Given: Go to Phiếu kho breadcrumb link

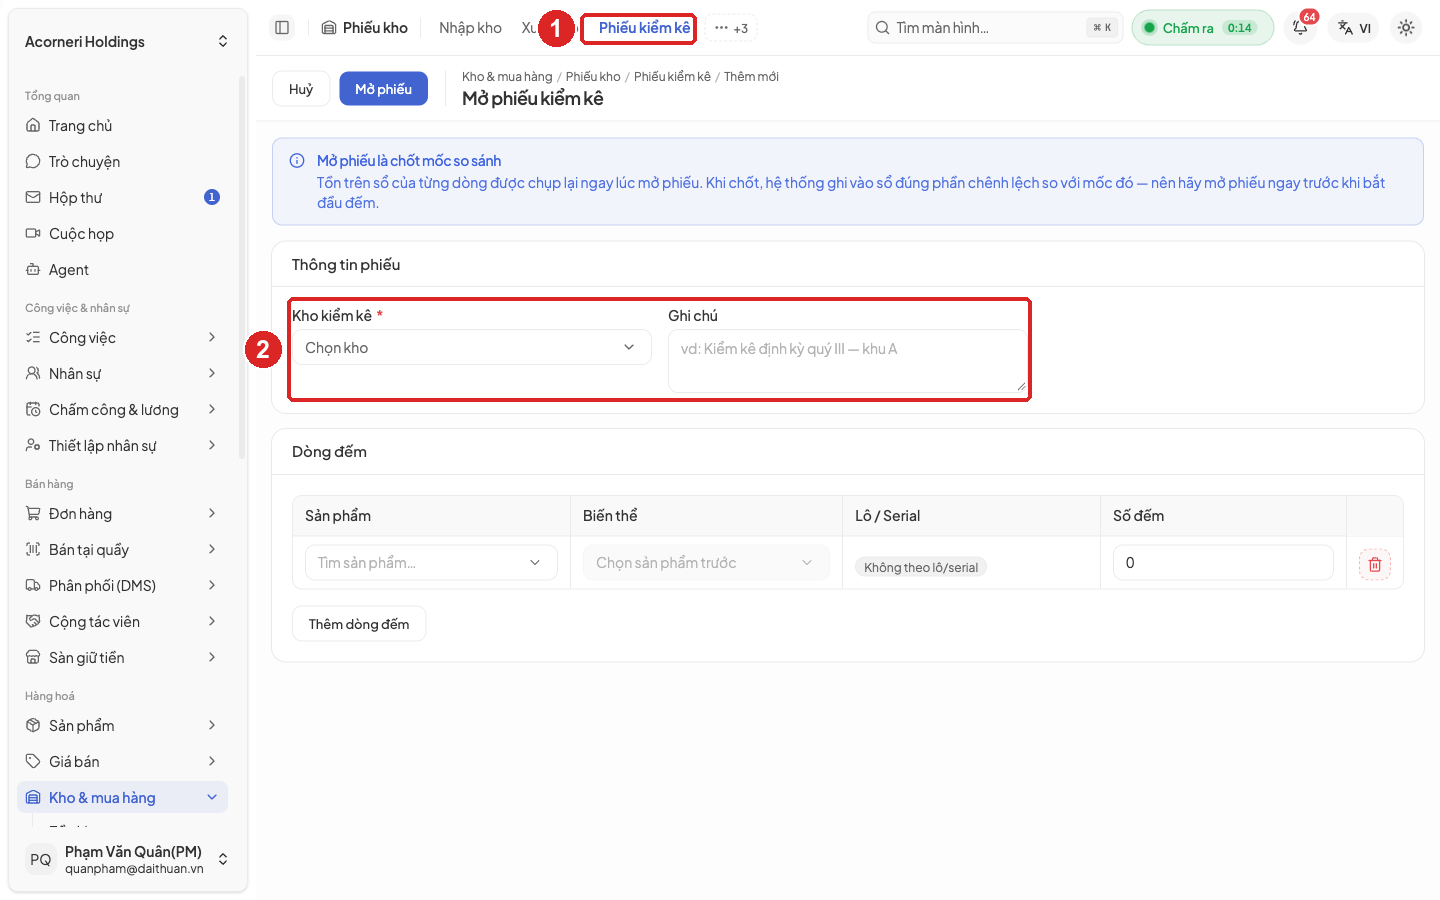Looking at the screenshot, I should 593,77.
